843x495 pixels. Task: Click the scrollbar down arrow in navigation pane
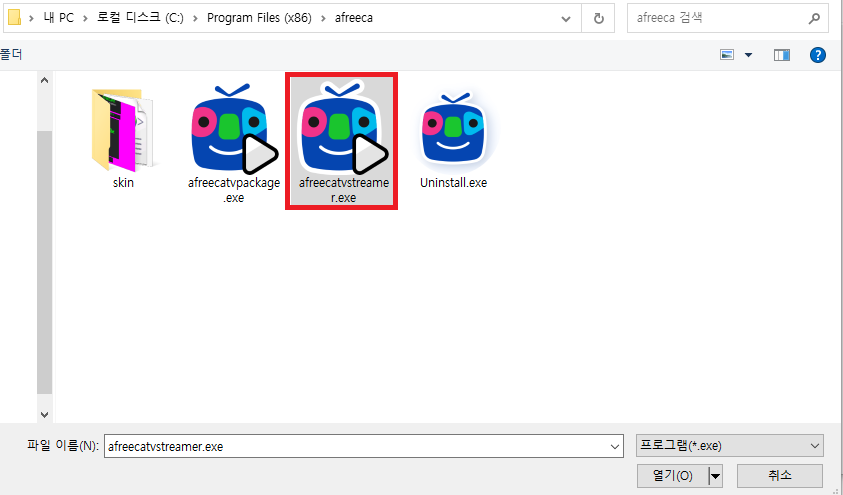click(x=45, y=414)
